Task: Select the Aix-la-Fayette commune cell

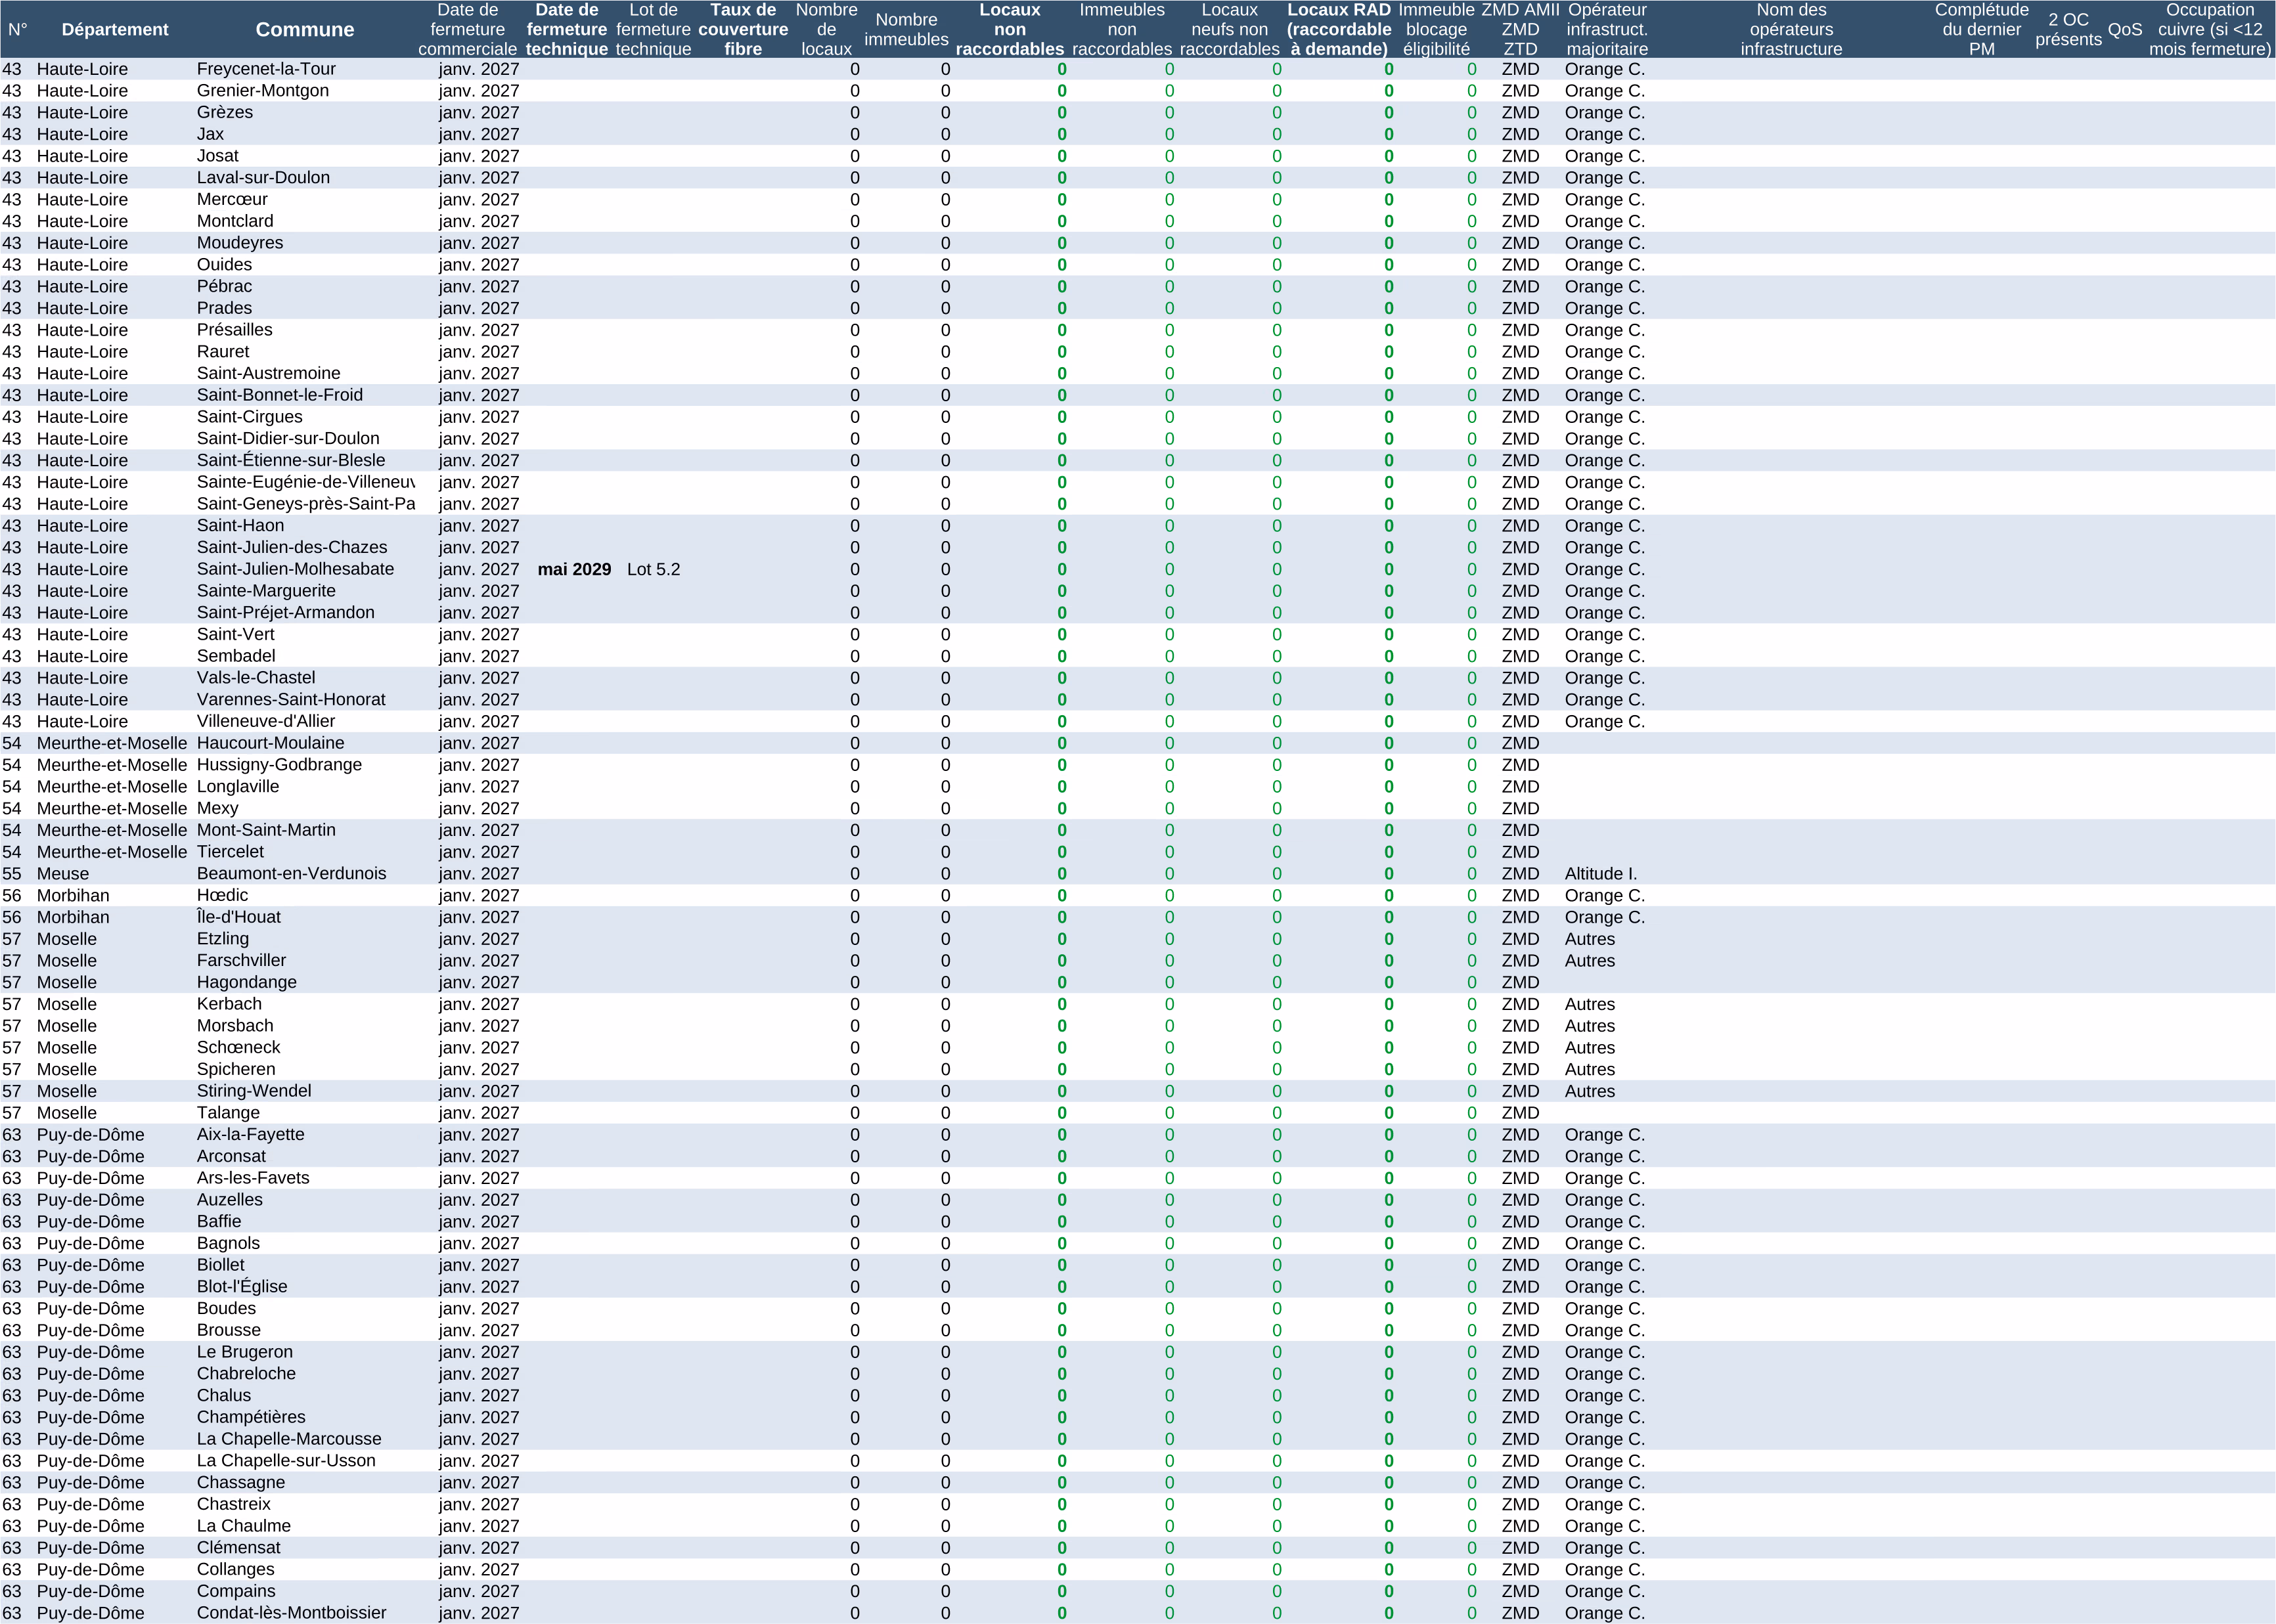Action: (250, 1135)
